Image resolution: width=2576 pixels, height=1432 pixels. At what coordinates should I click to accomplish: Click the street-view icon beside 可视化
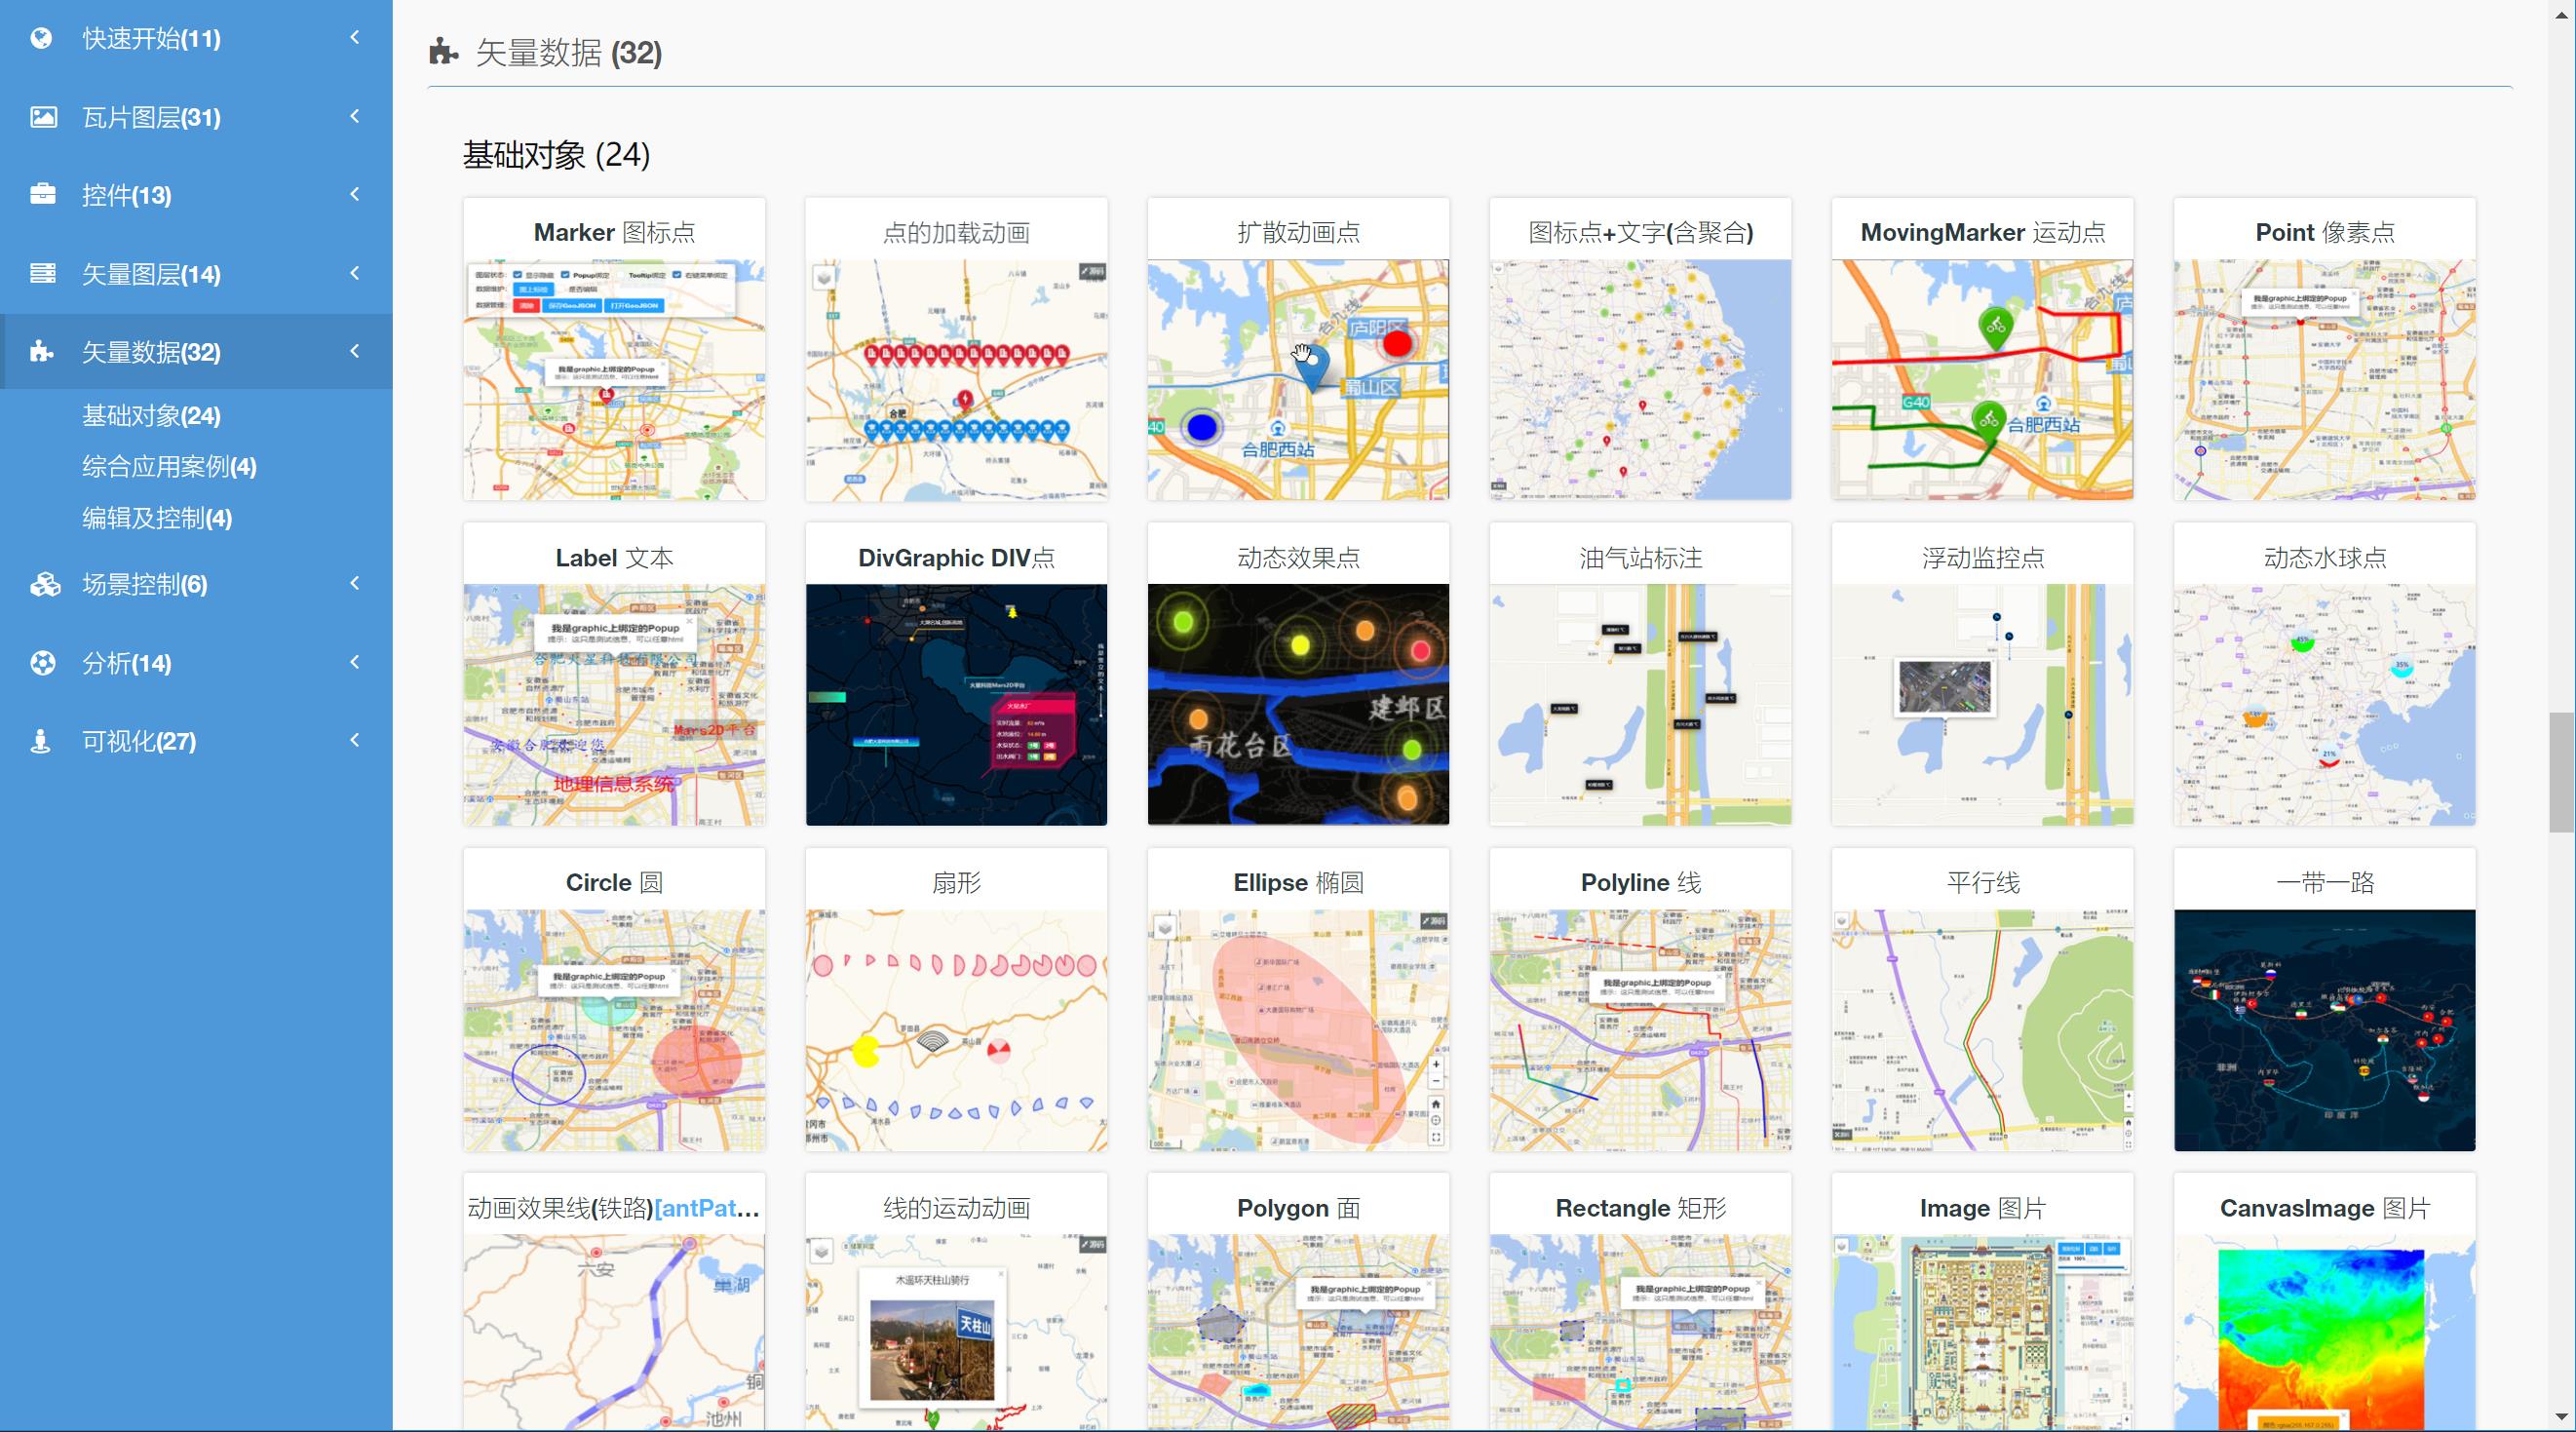point(41,741)
